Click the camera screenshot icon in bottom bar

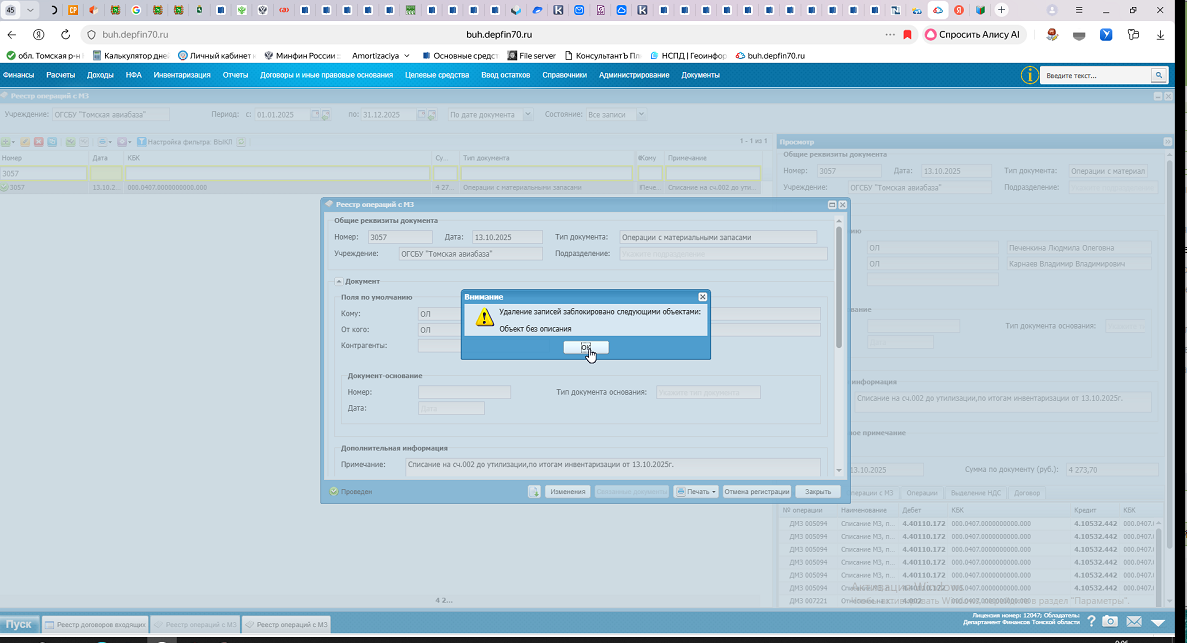(x=1110, y=621)
